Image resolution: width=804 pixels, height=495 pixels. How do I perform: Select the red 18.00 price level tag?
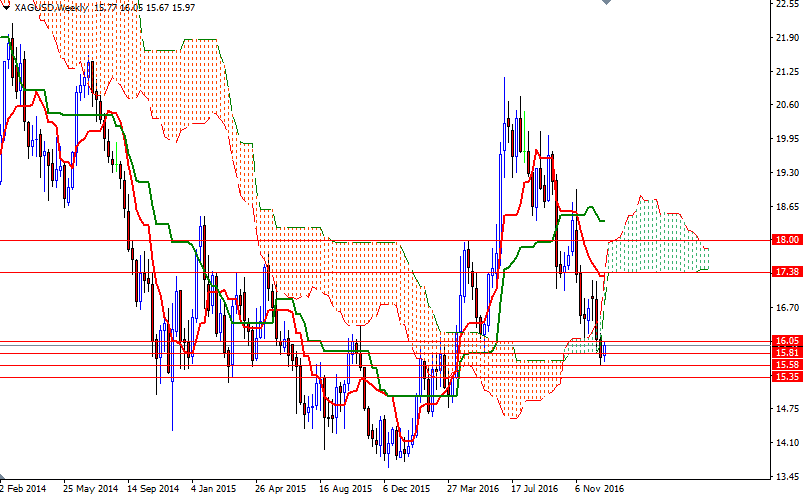click(787, 240)
